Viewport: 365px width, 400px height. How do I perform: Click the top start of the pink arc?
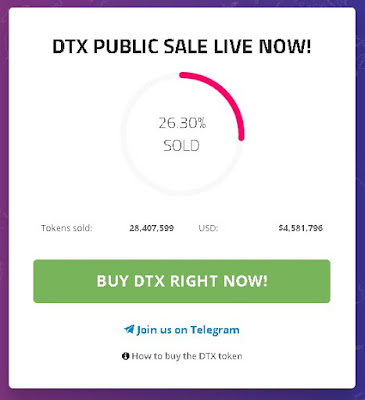(182, 75)
